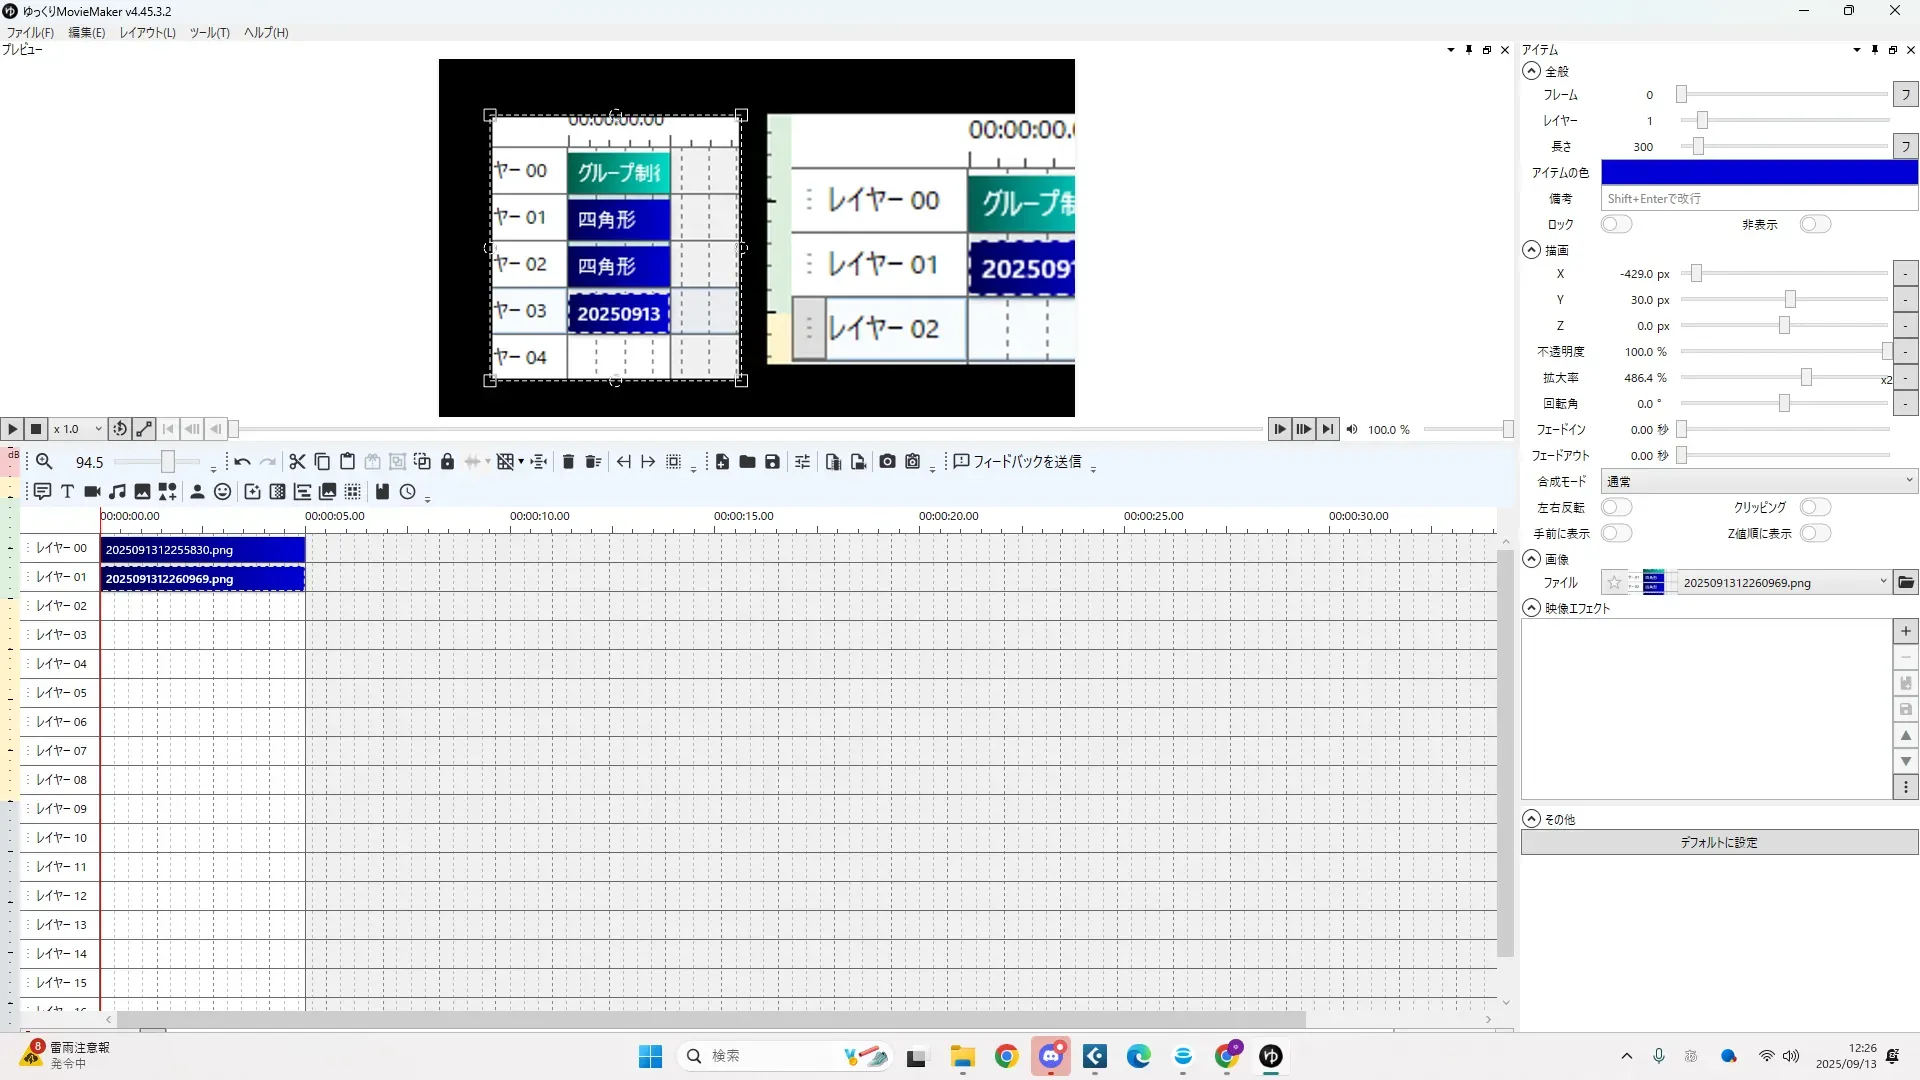Toggle the ロック switch
Screen dimensions: 1920x1080
point(1616,225)
